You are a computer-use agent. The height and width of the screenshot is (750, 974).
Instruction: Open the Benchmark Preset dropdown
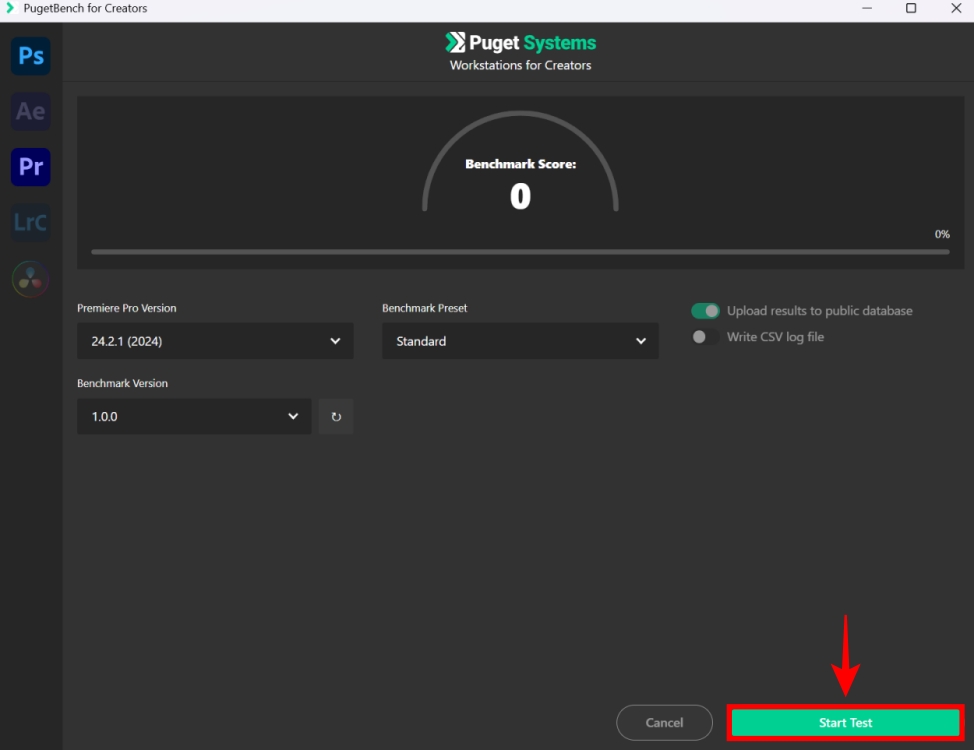pyautogui.click(x=520, y=341)
